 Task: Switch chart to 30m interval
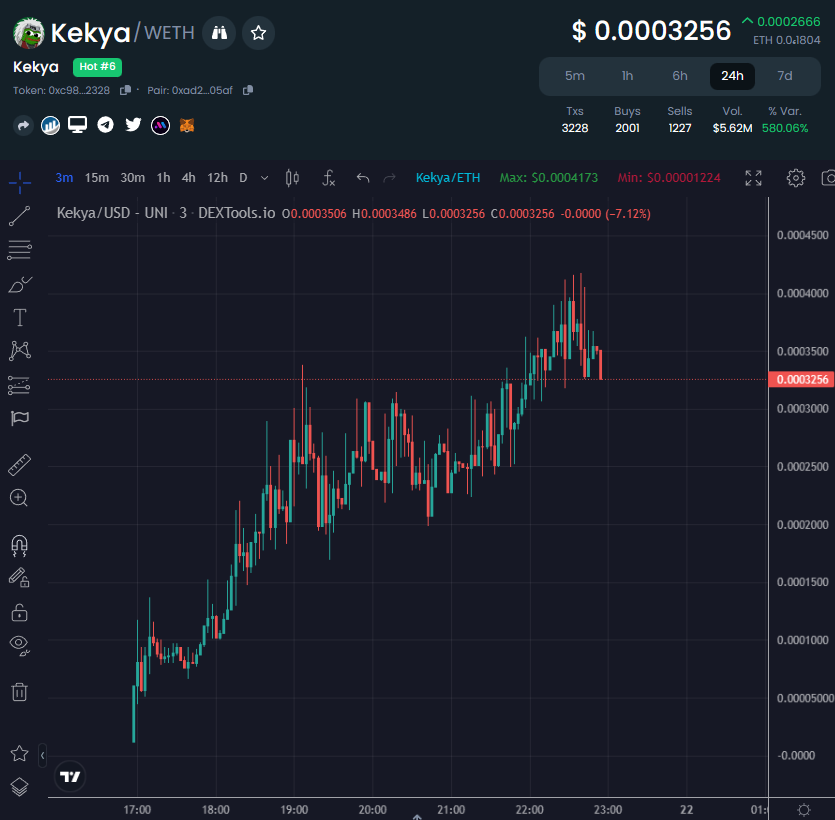click(133, 178)
